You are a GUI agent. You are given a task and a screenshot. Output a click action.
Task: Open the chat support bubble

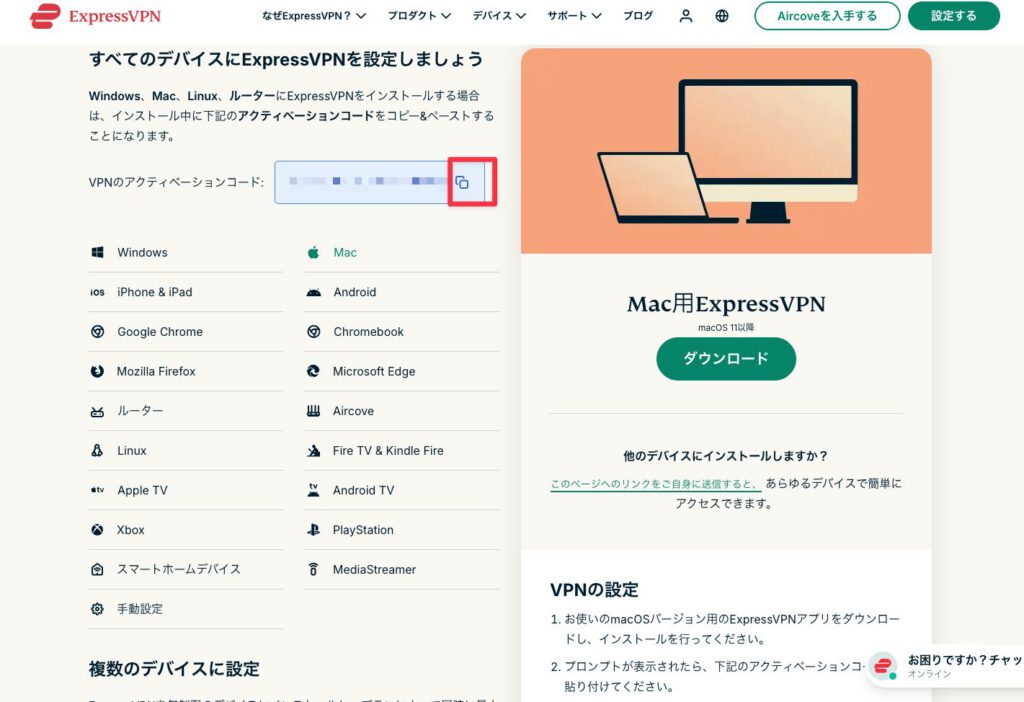pyautogui.click(x=884, y=666)
